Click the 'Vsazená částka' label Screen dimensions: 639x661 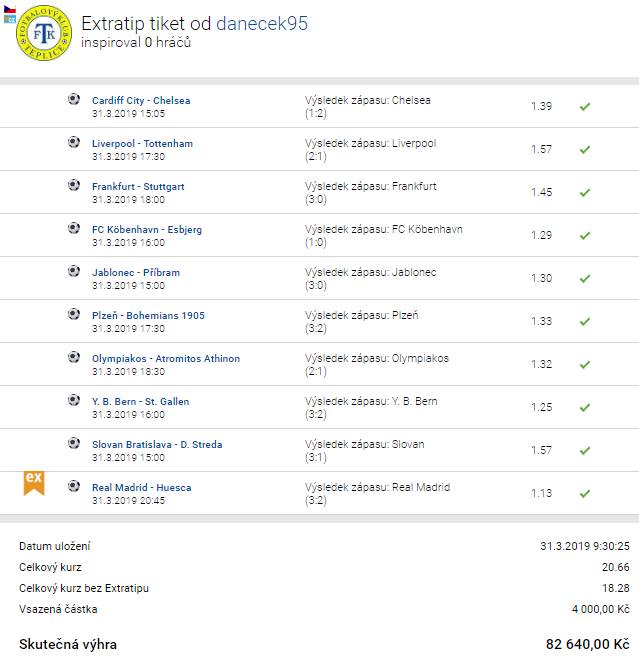(58, 610)
